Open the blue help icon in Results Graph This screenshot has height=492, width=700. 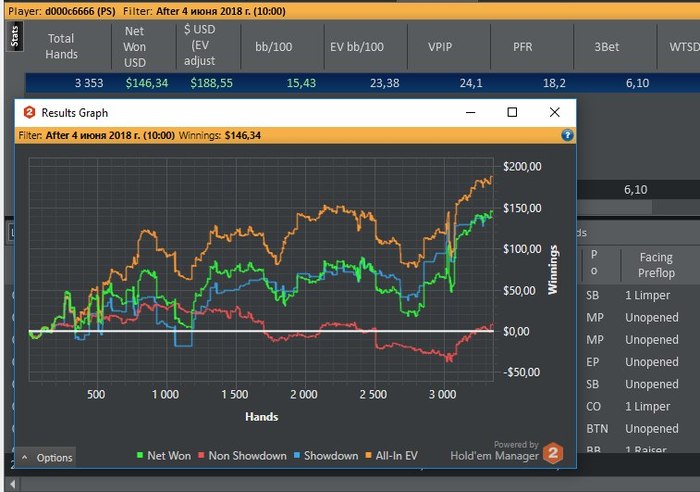[x=567, y=135]
